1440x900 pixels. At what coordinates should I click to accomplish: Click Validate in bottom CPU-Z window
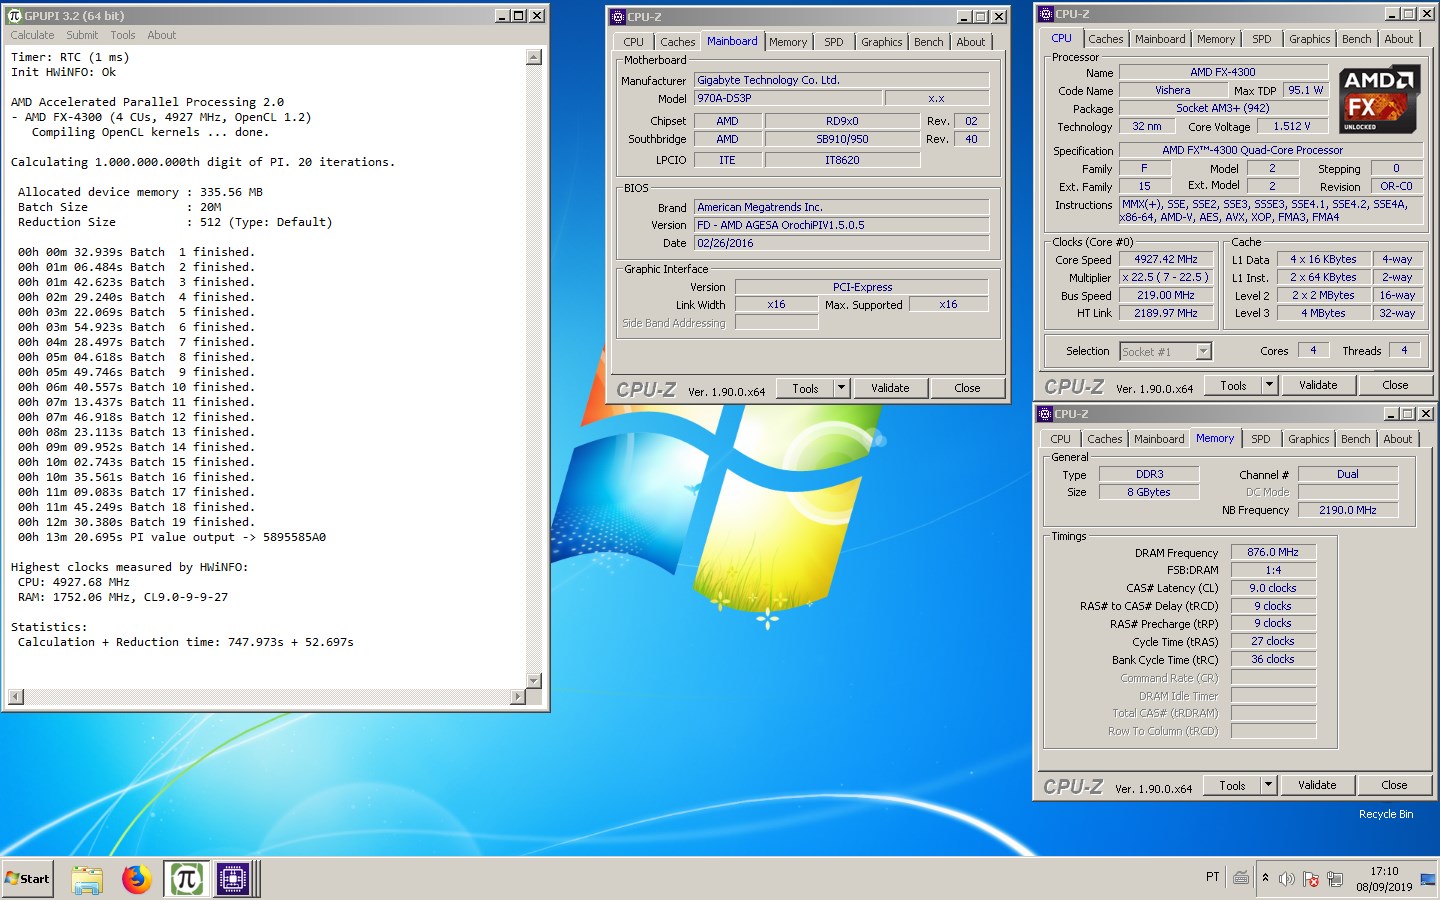tap(1317, 785)
